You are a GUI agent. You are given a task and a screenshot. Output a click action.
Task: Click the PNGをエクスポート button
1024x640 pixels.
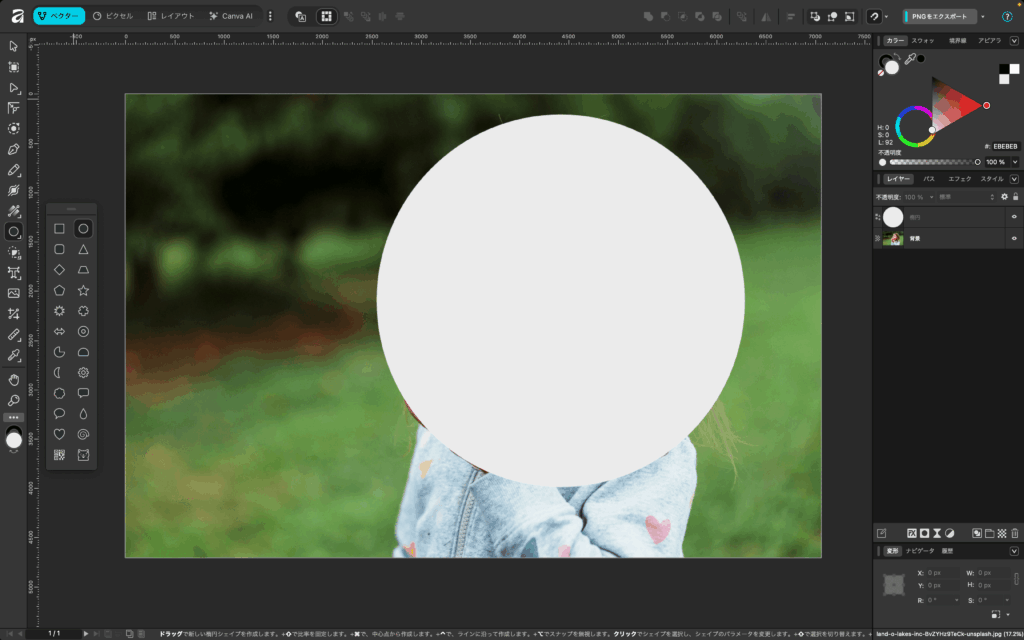coord(939,16)
